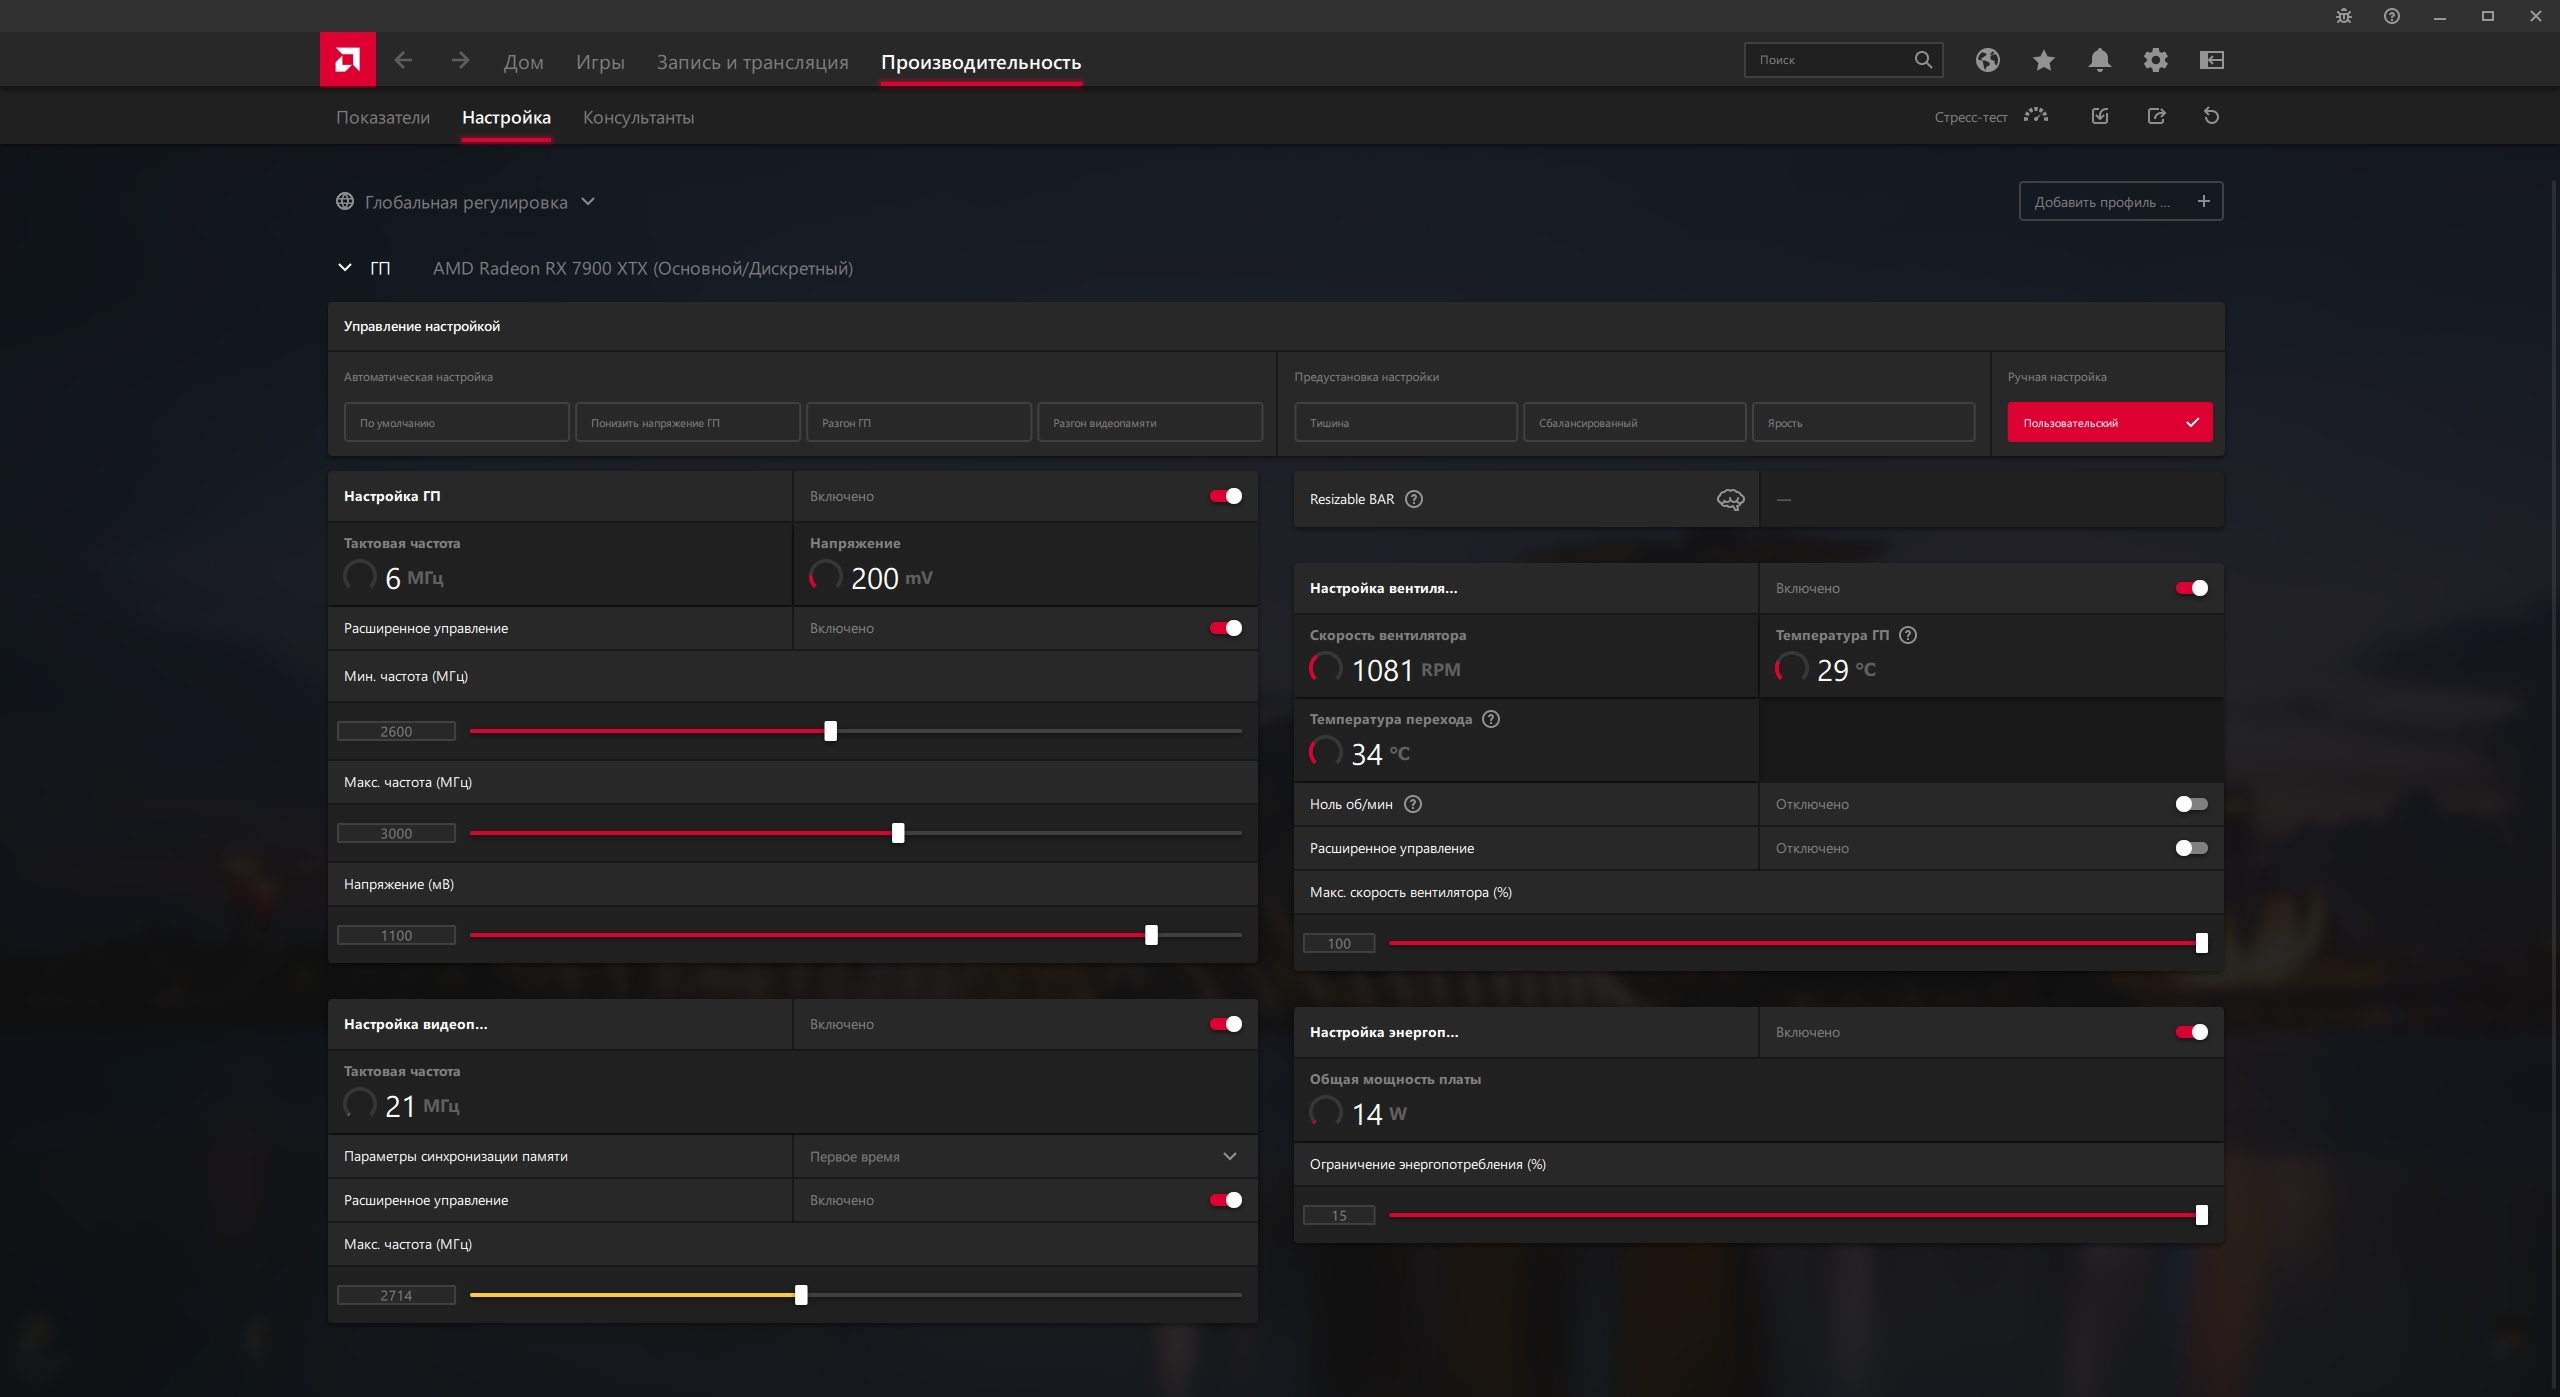Open the web browser globe icon
2560x1397 pixels.
[x=1987, y=60]
